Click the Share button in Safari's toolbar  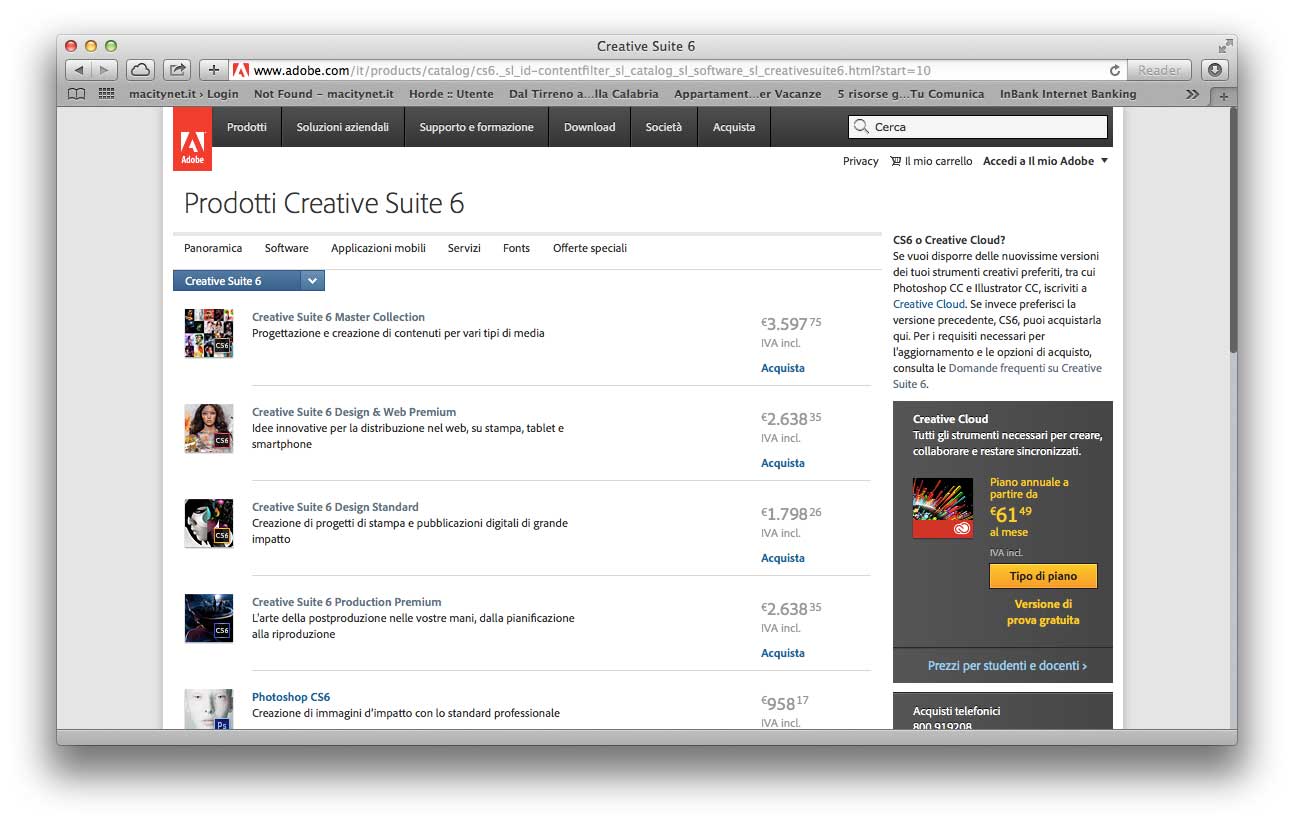177,70
